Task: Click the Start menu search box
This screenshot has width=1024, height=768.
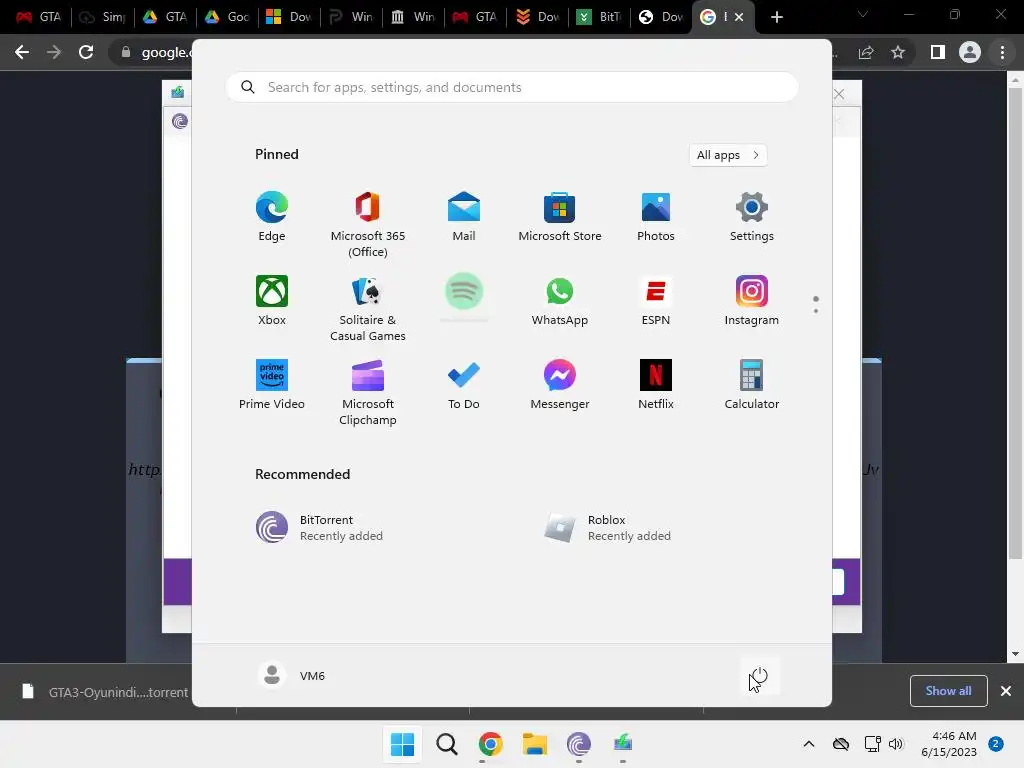Action: [512, 88]
